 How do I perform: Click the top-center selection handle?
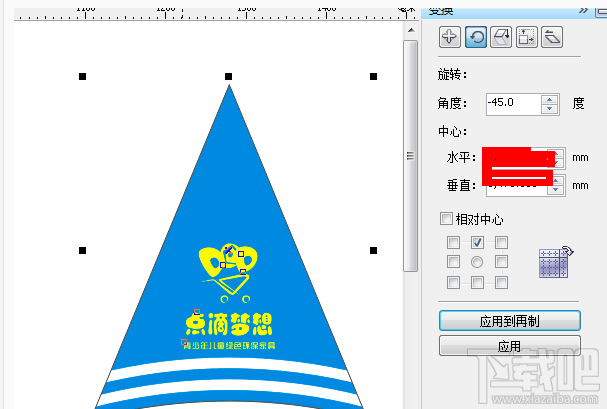click(x=228, y=77)
